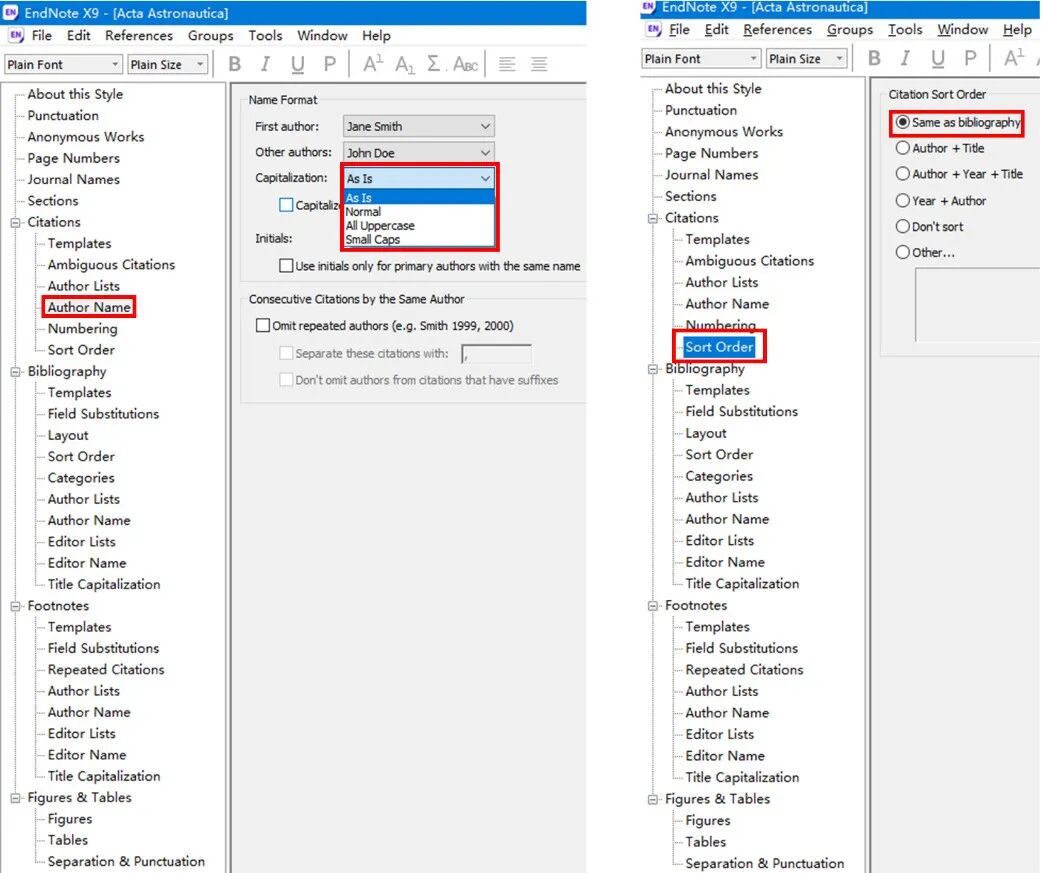Apply bold formatting
Image resolution: width=1042 pixels, height=873 pixels.
tap(235, 64)
